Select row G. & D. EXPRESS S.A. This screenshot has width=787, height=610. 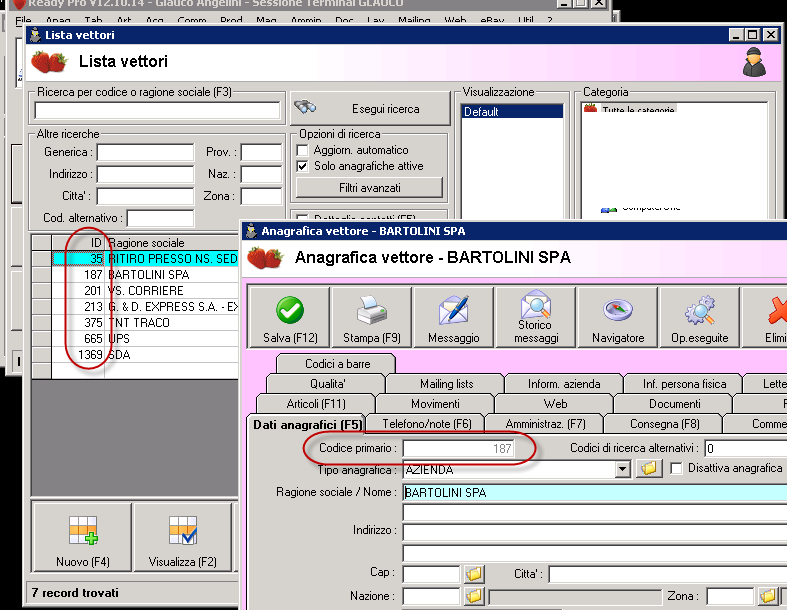pos(136,307)
